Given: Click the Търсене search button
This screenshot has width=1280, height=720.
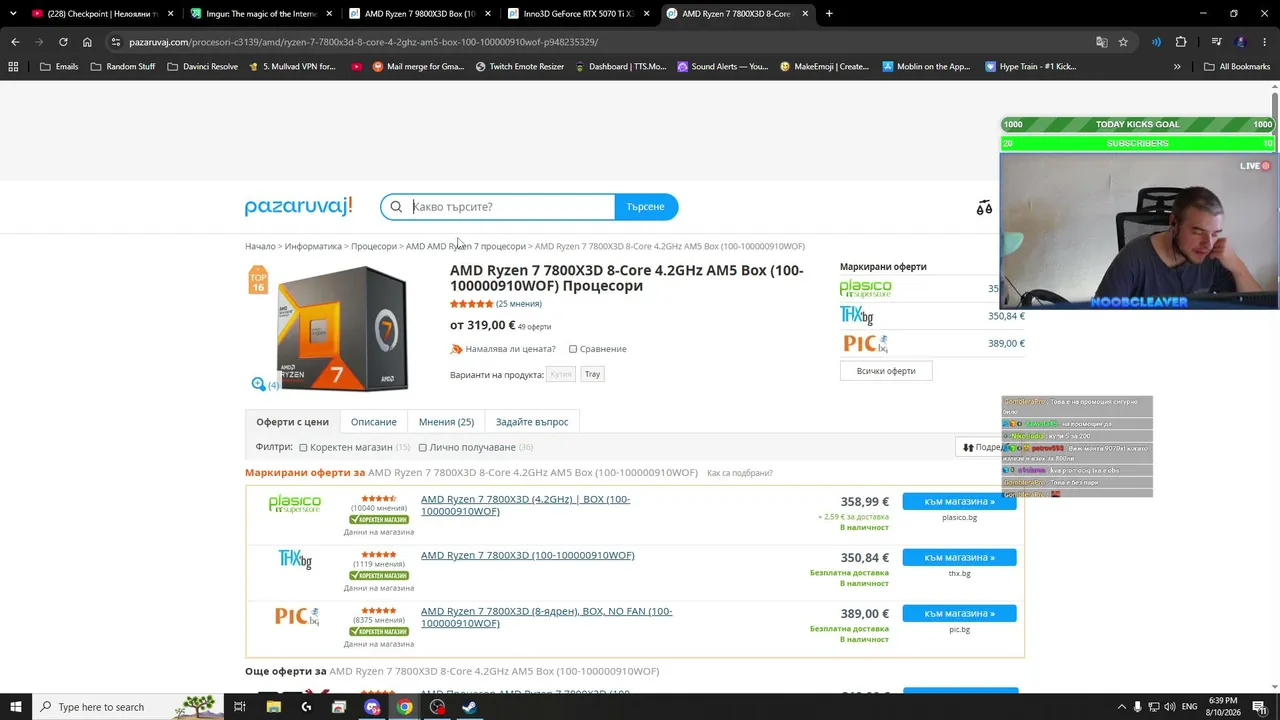Looking at the screenshot, I should coord(646,207).
